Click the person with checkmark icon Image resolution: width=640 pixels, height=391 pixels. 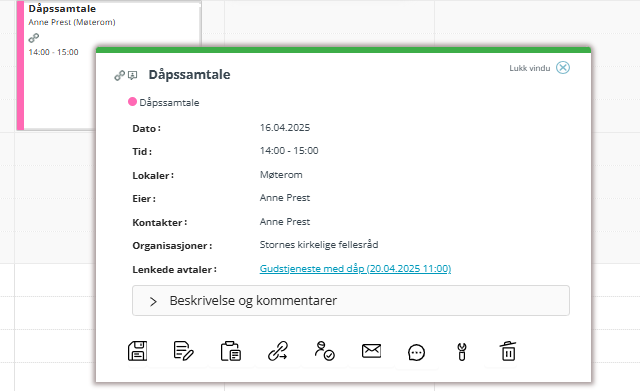[x=324, y=351]
